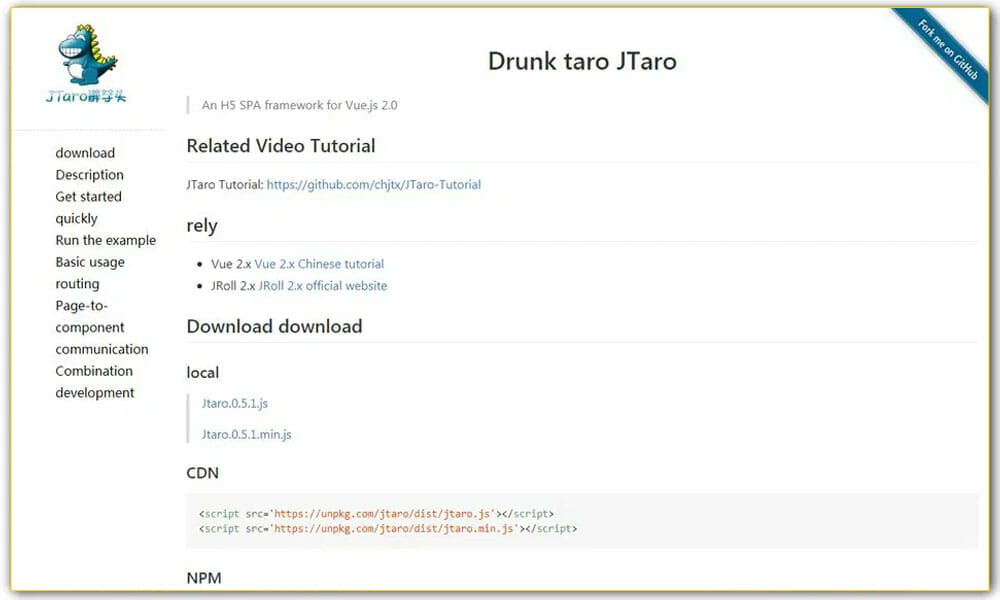
Task: Select Get started quickly sidebar link
Action: point(88,207)
